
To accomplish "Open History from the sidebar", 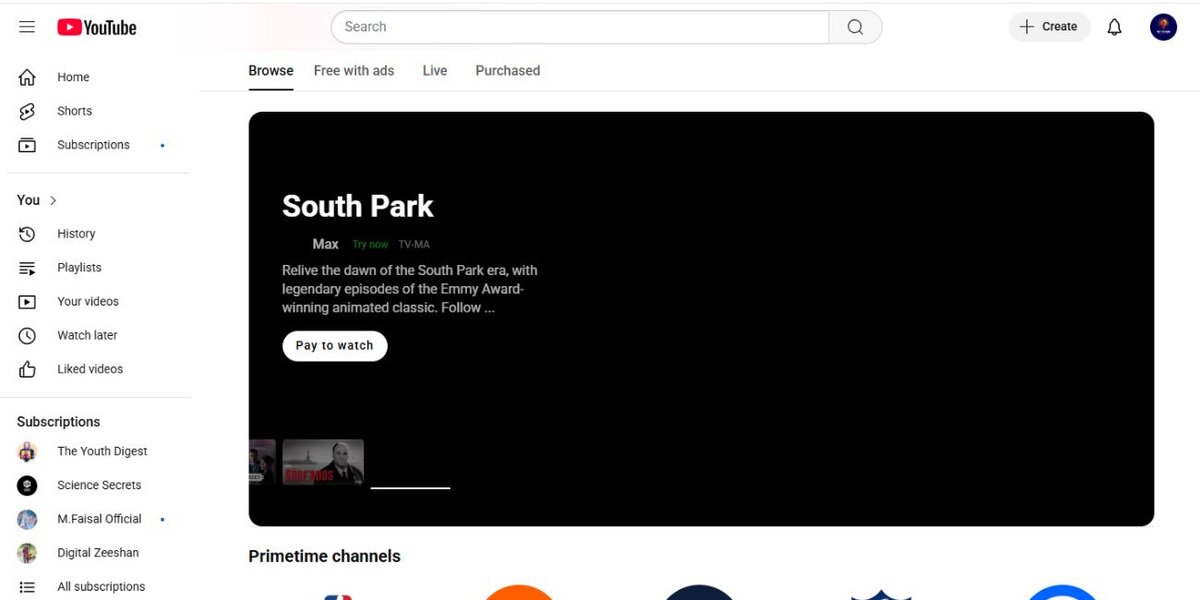I will 76,234.
